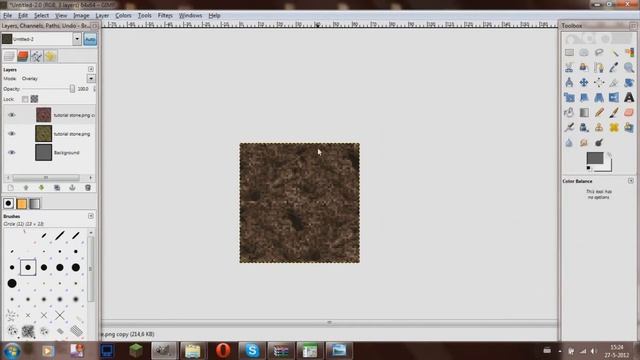Open the Brushes panel configuration menu
This screenshot has height=360, width=640.
pyautogui.click(x=91, y=216)
